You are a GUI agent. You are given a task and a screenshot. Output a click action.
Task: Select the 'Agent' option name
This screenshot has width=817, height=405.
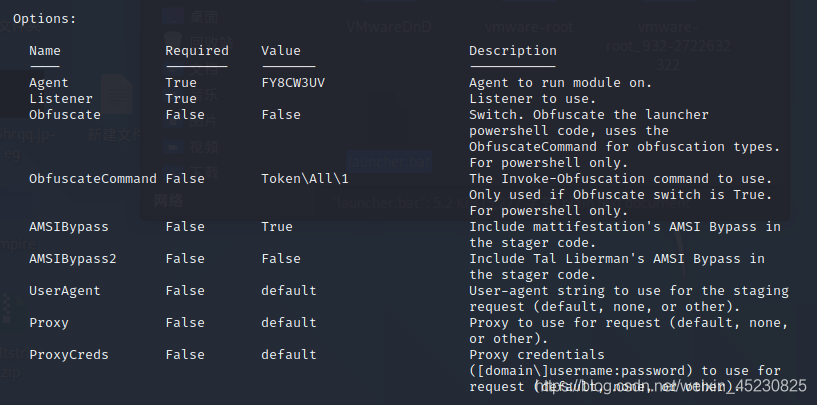(x=48, y=83)
